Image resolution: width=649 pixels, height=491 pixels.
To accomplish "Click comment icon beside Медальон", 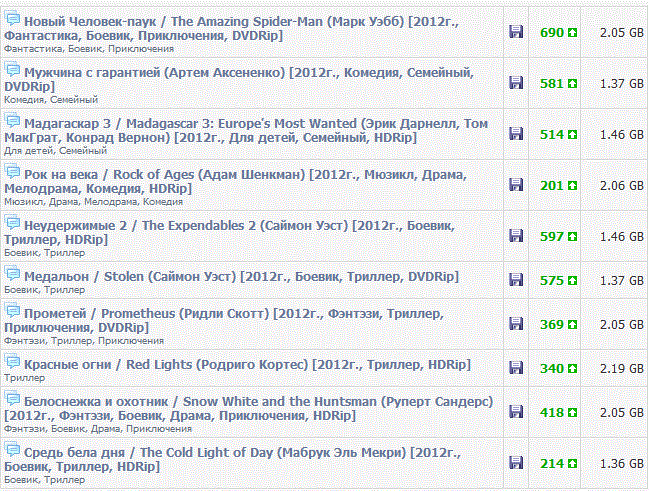I will point(12,273).
